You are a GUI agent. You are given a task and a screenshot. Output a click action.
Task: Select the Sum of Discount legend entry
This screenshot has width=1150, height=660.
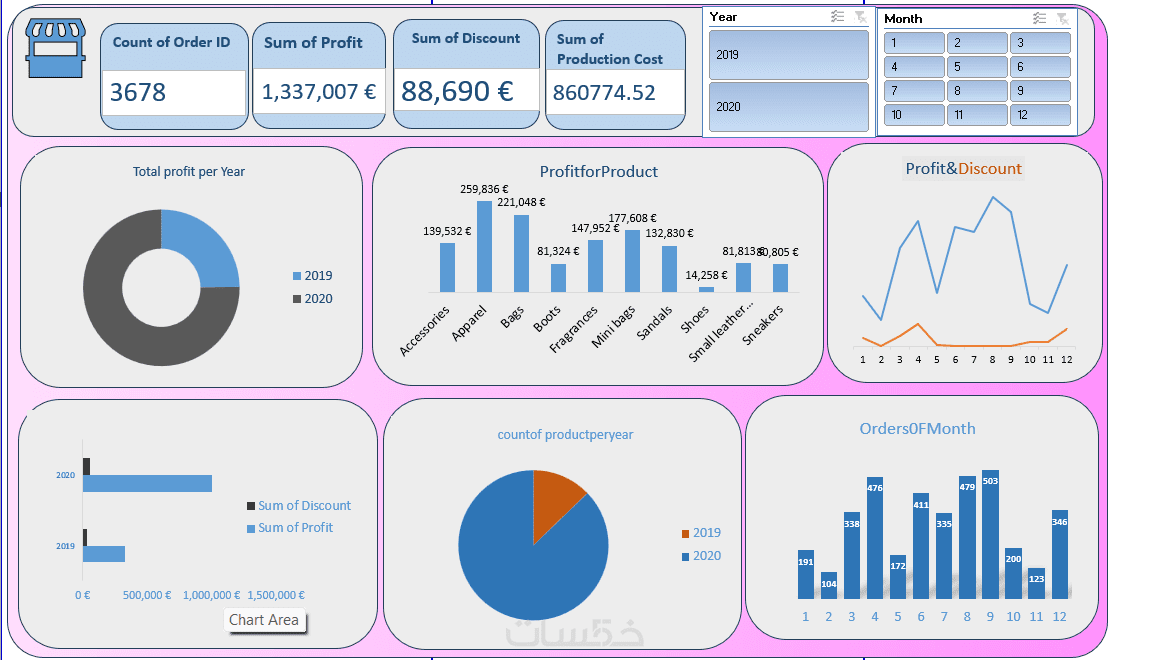299,505
